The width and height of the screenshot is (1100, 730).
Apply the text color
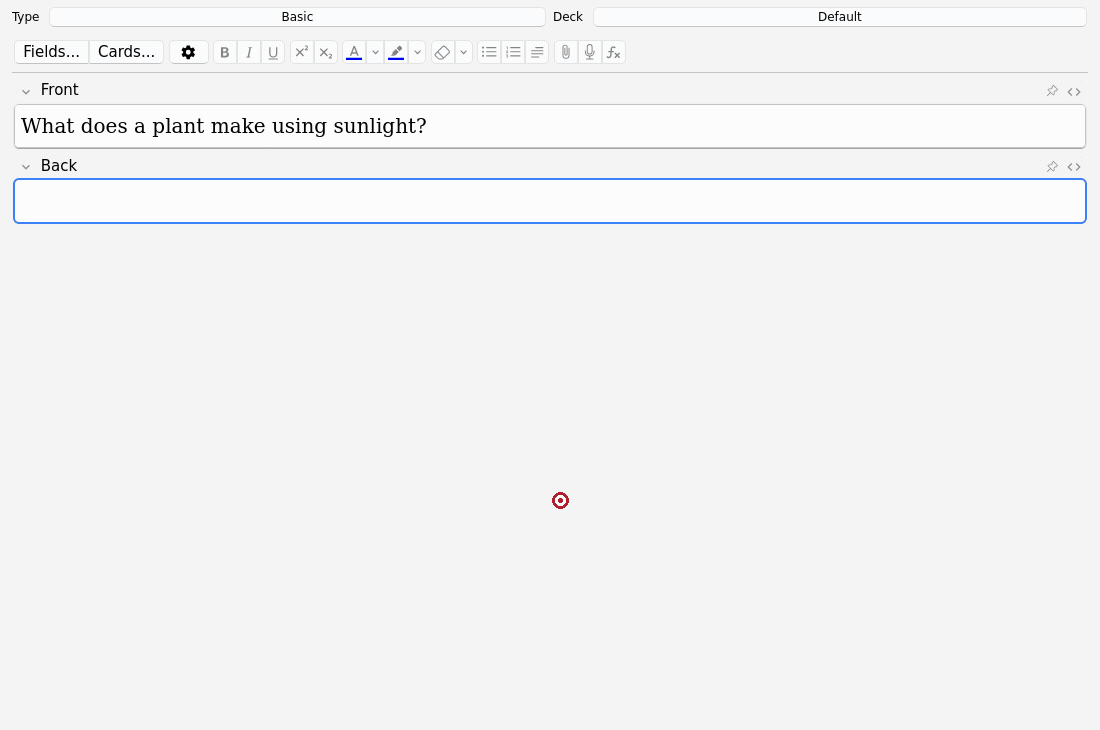click(x=354, y=52)
